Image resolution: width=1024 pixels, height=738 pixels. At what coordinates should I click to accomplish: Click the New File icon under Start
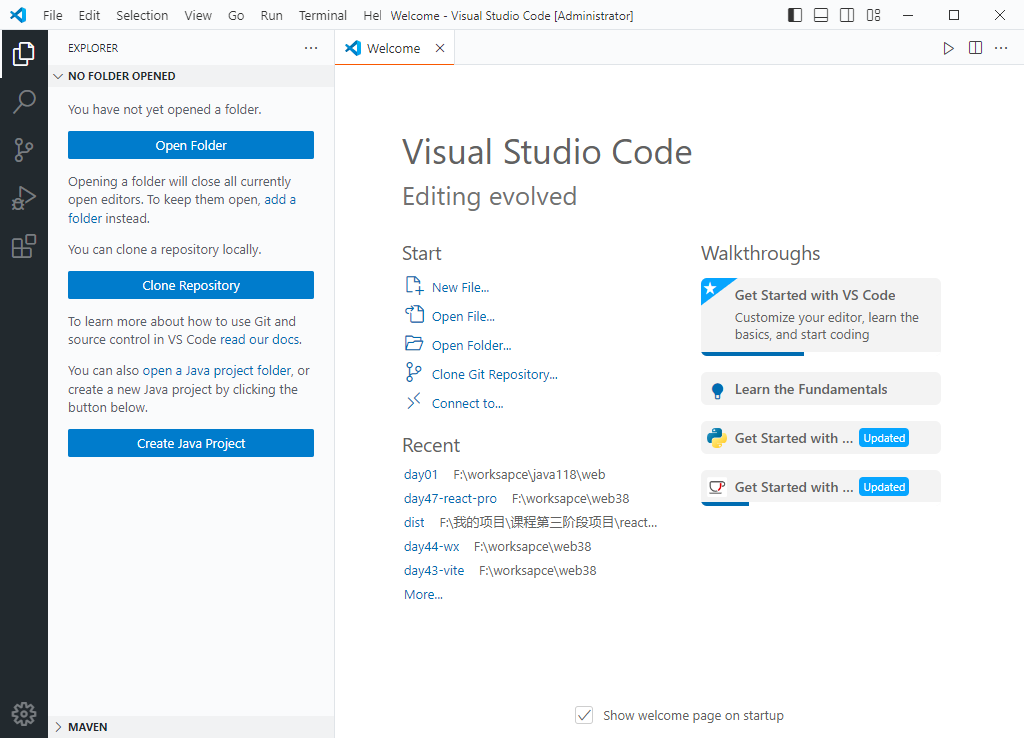pyautogui.click(x=414, y=285)
